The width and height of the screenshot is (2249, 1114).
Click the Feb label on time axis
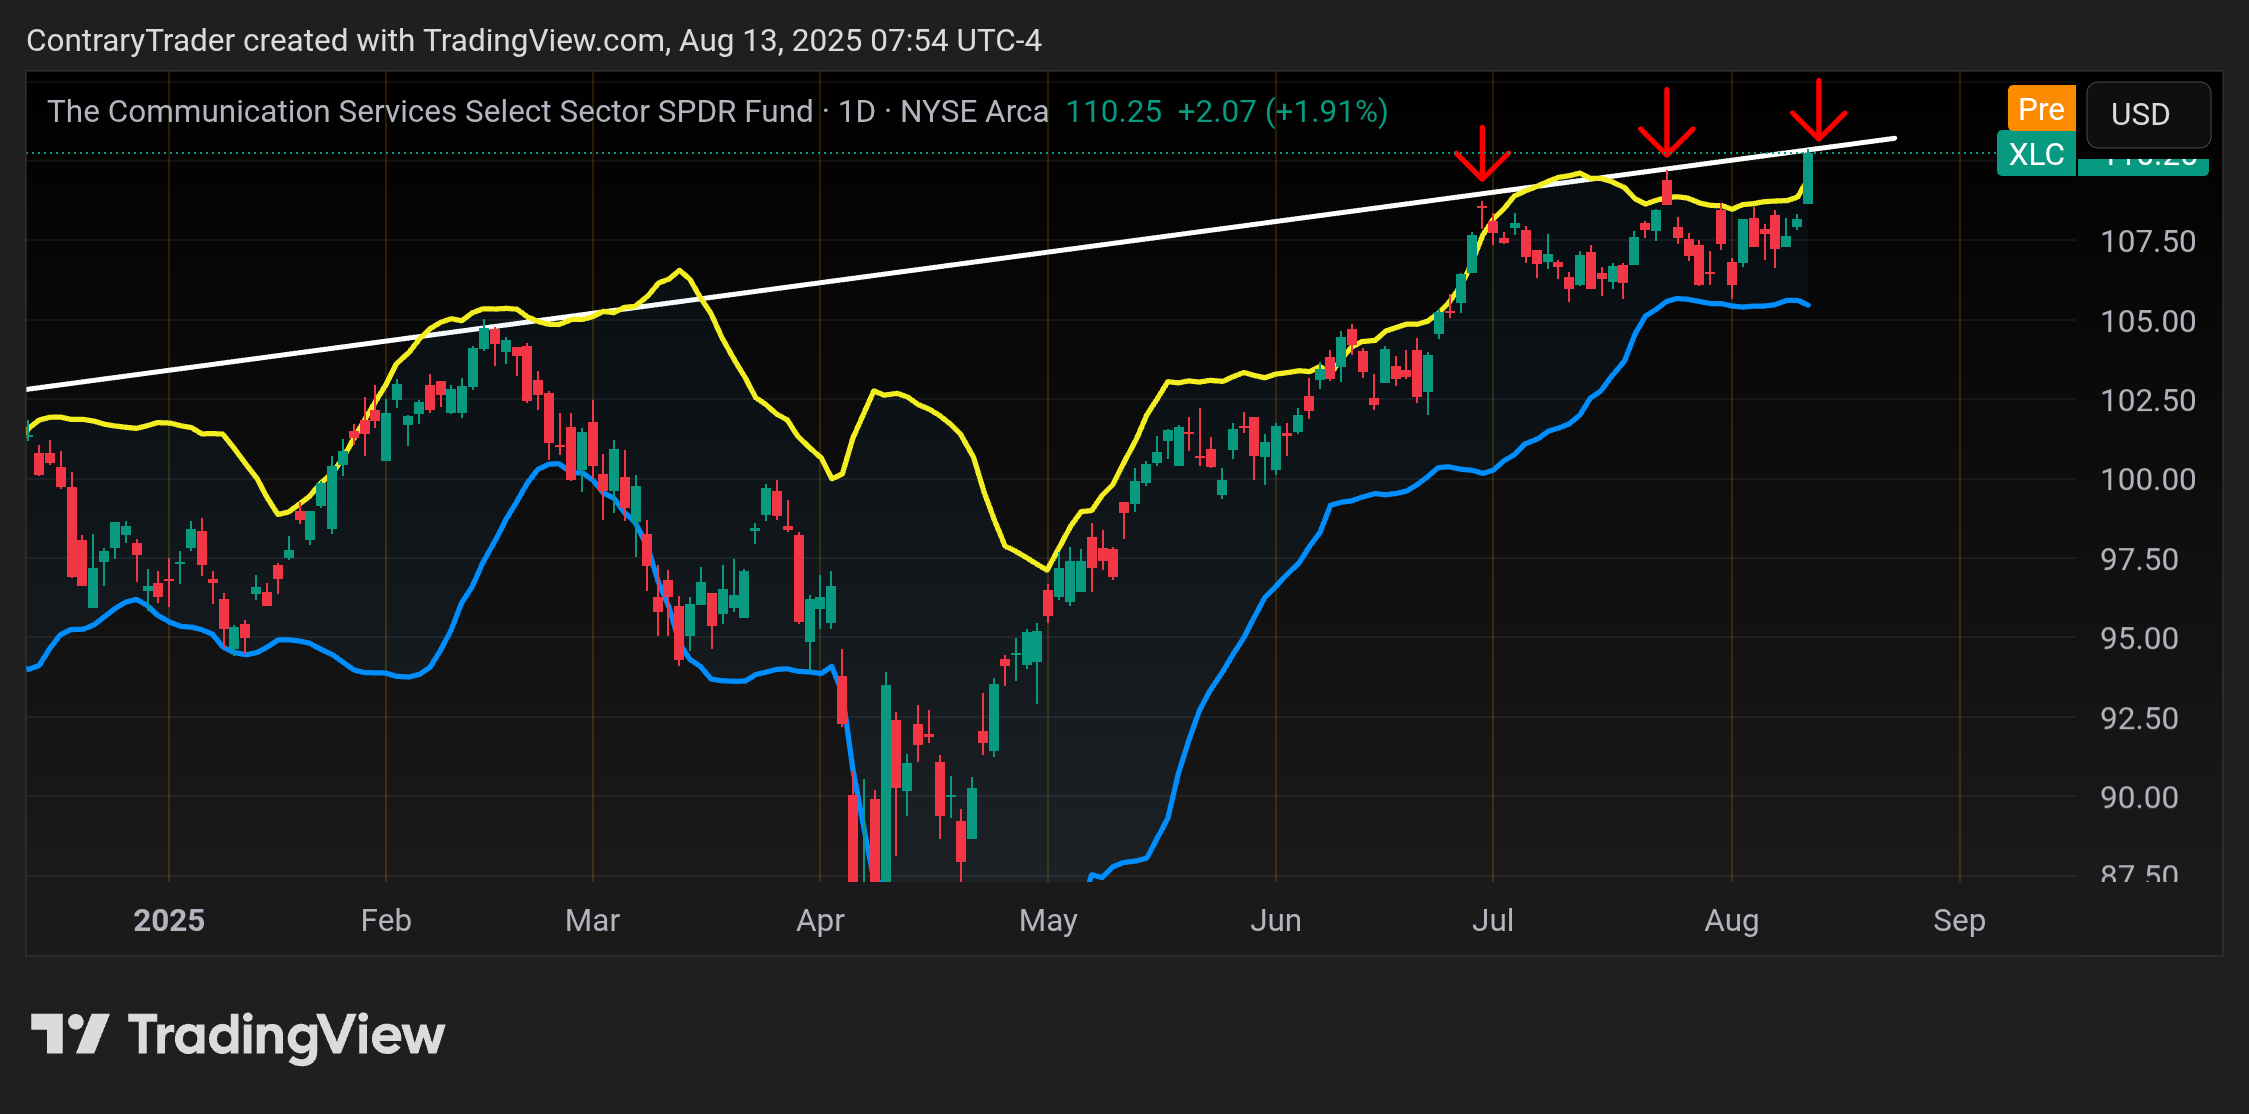point(386,920)
